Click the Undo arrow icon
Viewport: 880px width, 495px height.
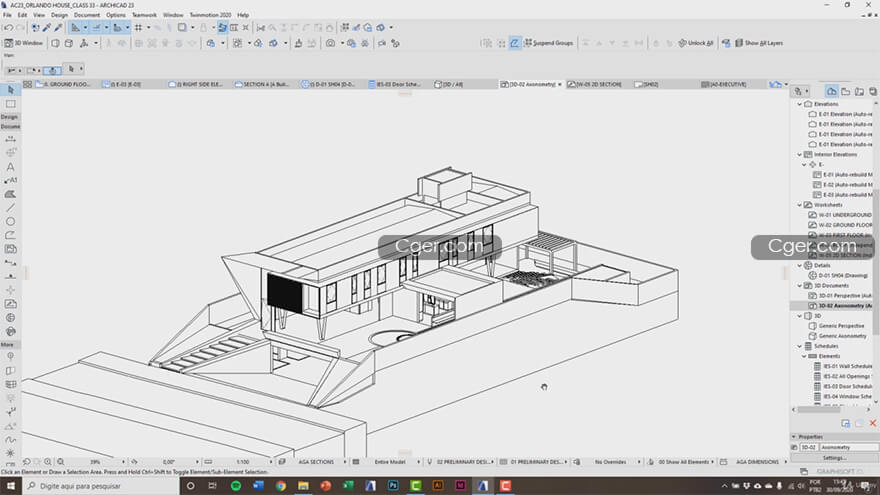tap(8, 28)
